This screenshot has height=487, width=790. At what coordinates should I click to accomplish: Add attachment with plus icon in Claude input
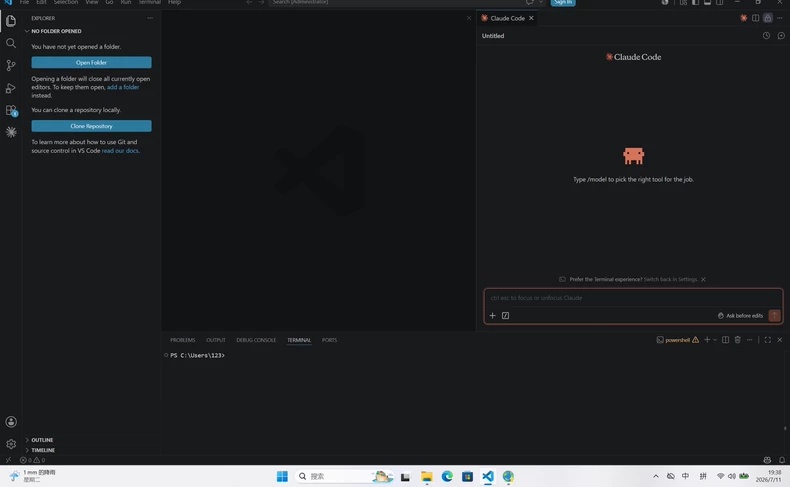click(493, 316)
